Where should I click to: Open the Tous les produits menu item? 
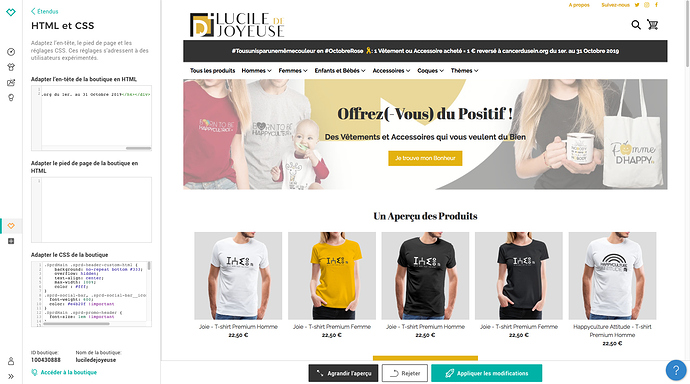click(213, 70)
